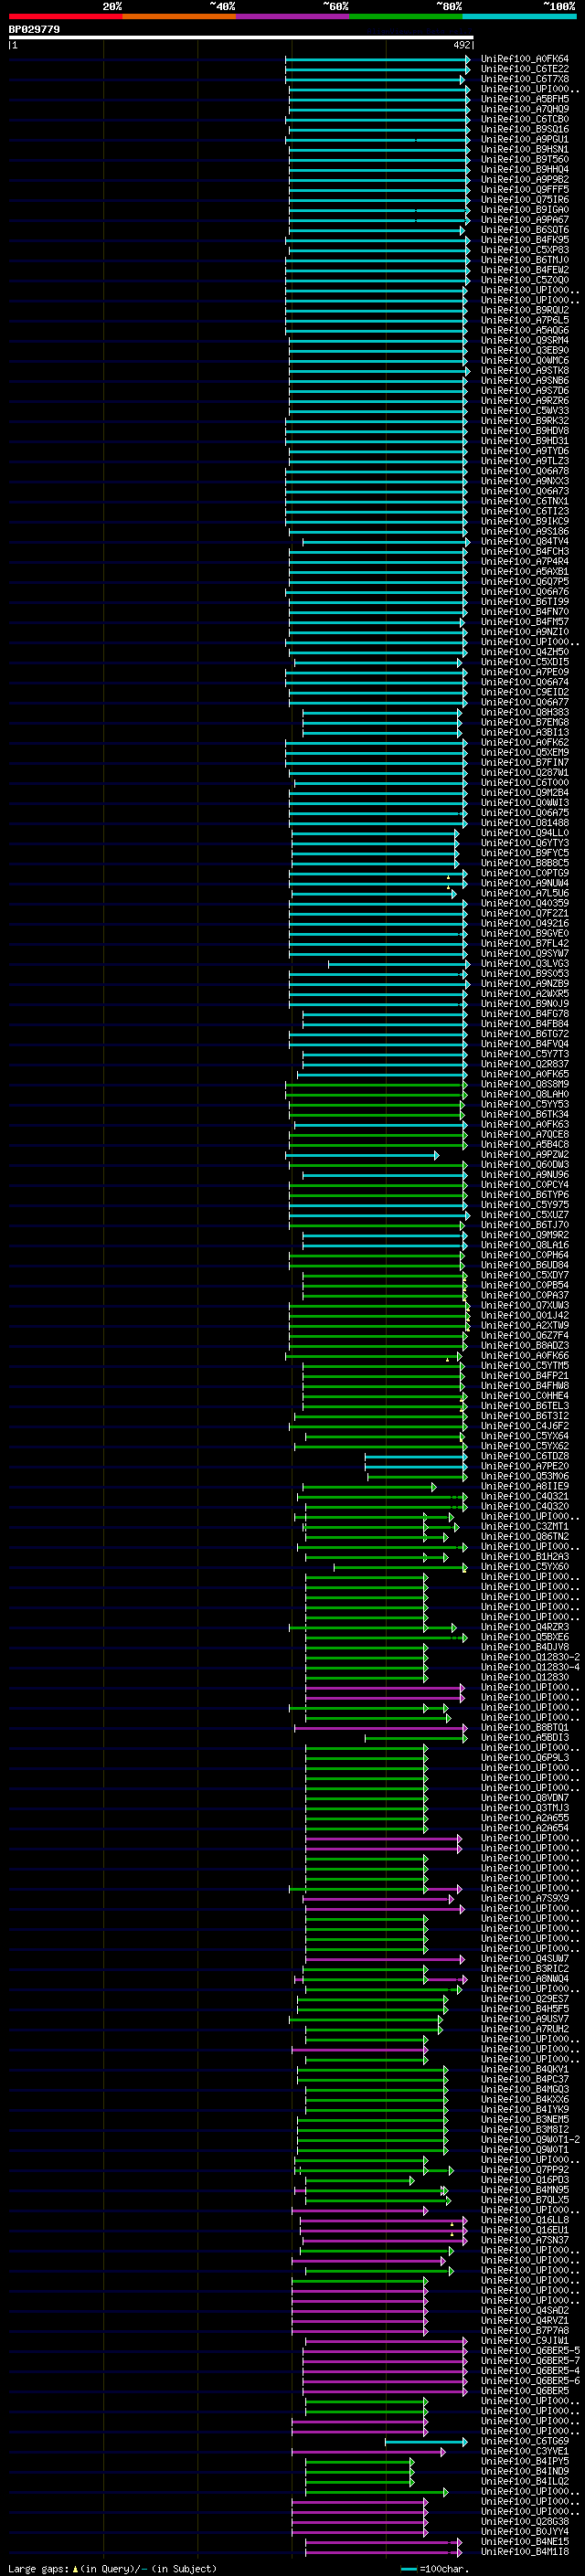This screenshot has height=2576, width=585.
Task: Click the orange ~40% identity legend segment
Action: 178,16
